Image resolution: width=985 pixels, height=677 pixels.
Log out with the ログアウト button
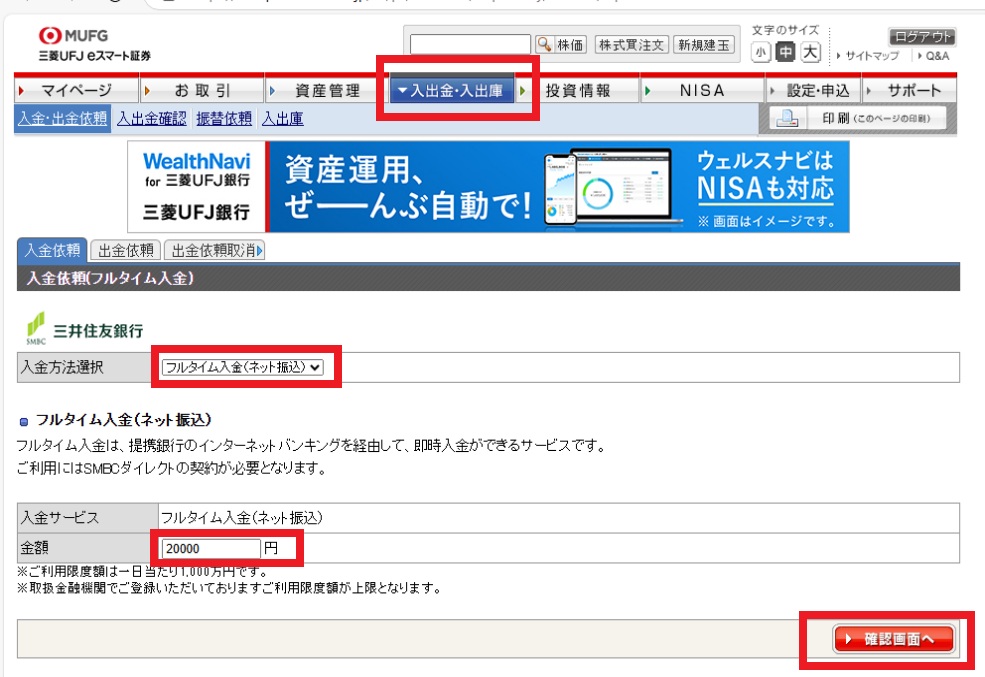pyautogui.click(x=922, y=36)
